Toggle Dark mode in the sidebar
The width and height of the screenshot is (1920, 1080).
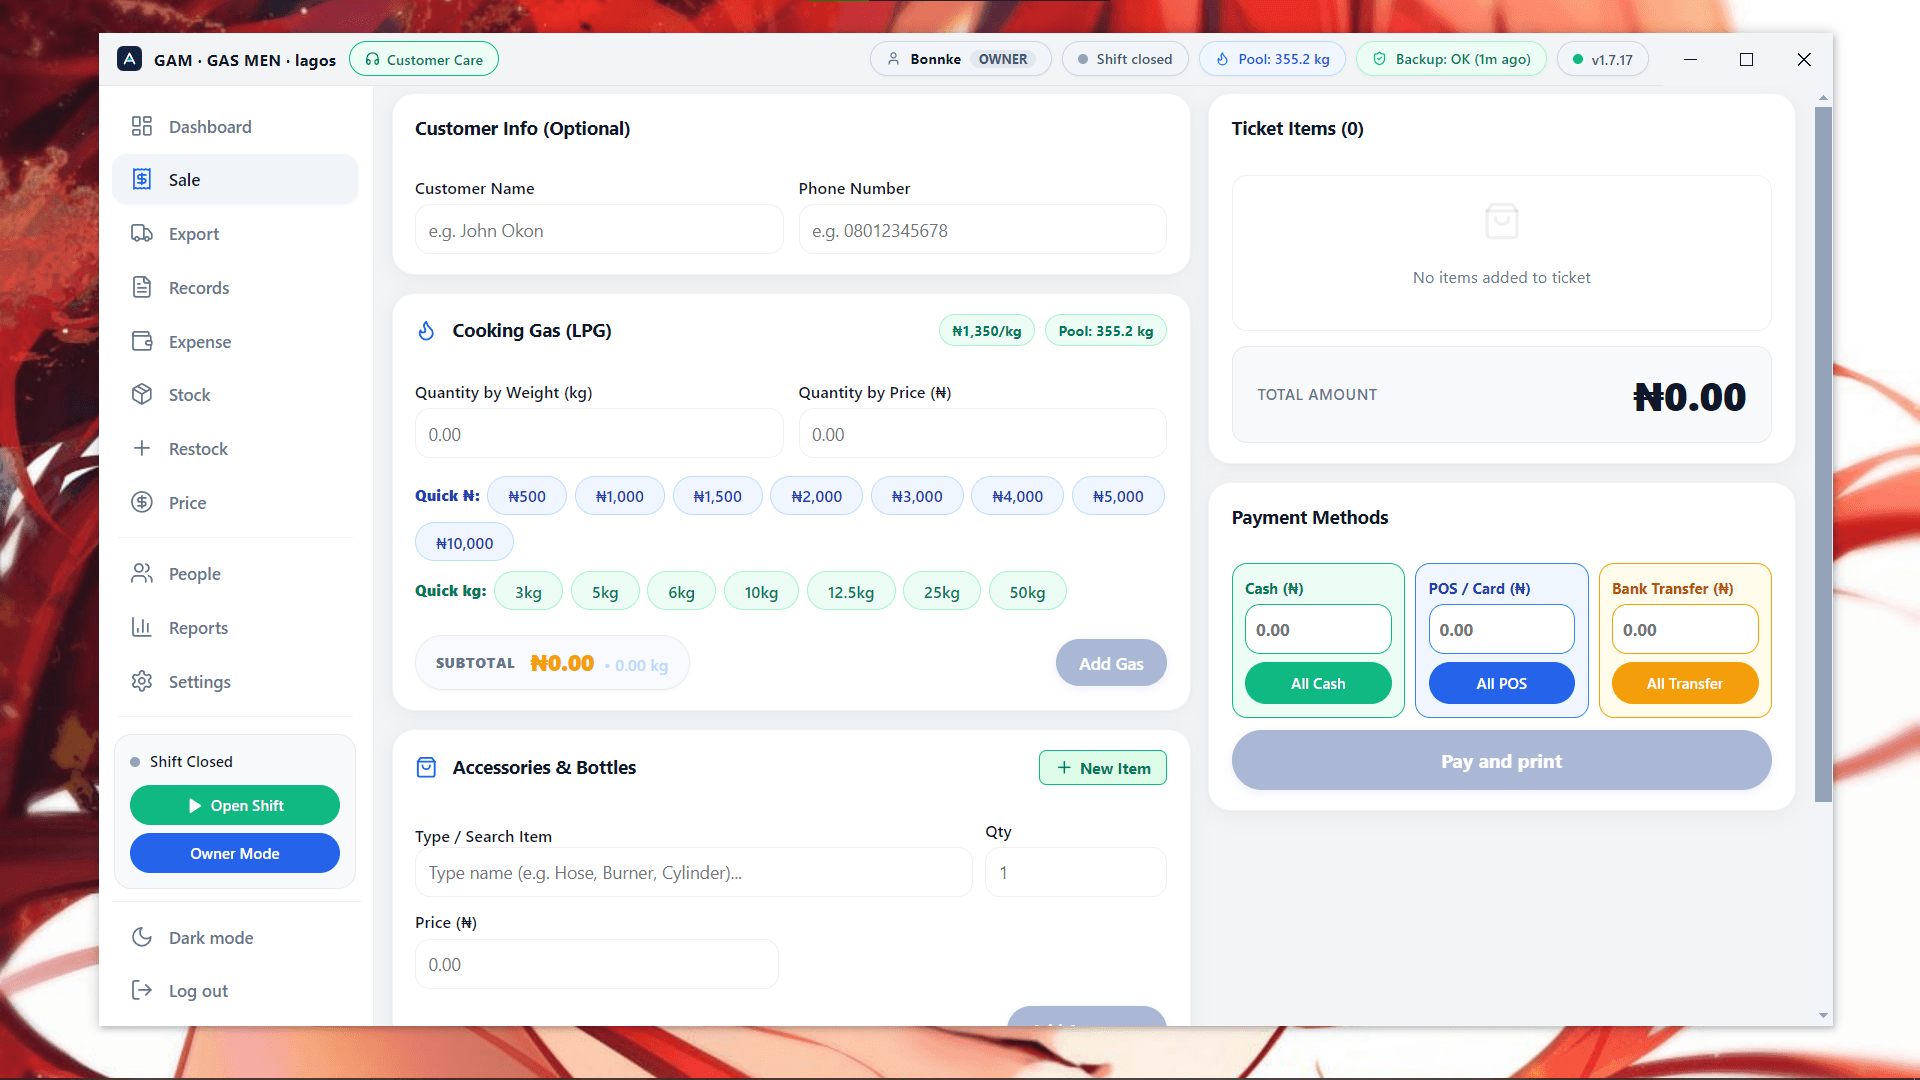click(x=235, y=937)
